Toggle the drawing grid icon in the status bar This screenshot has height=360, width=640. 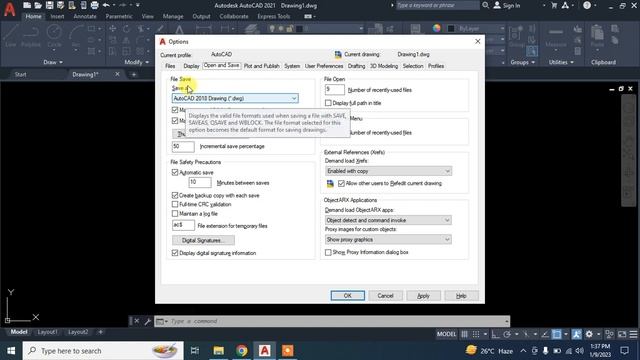point(464,334)
